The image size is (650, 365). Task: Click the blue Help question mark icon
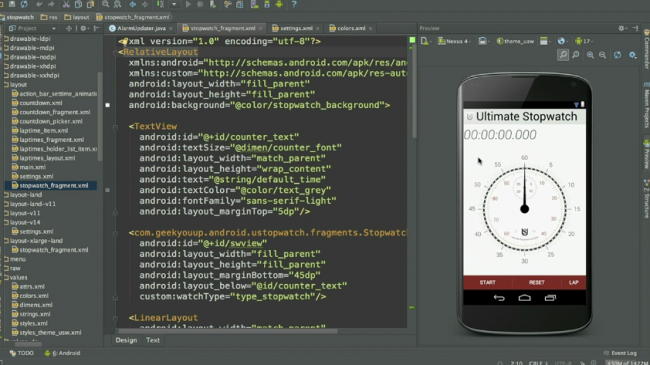294,4
